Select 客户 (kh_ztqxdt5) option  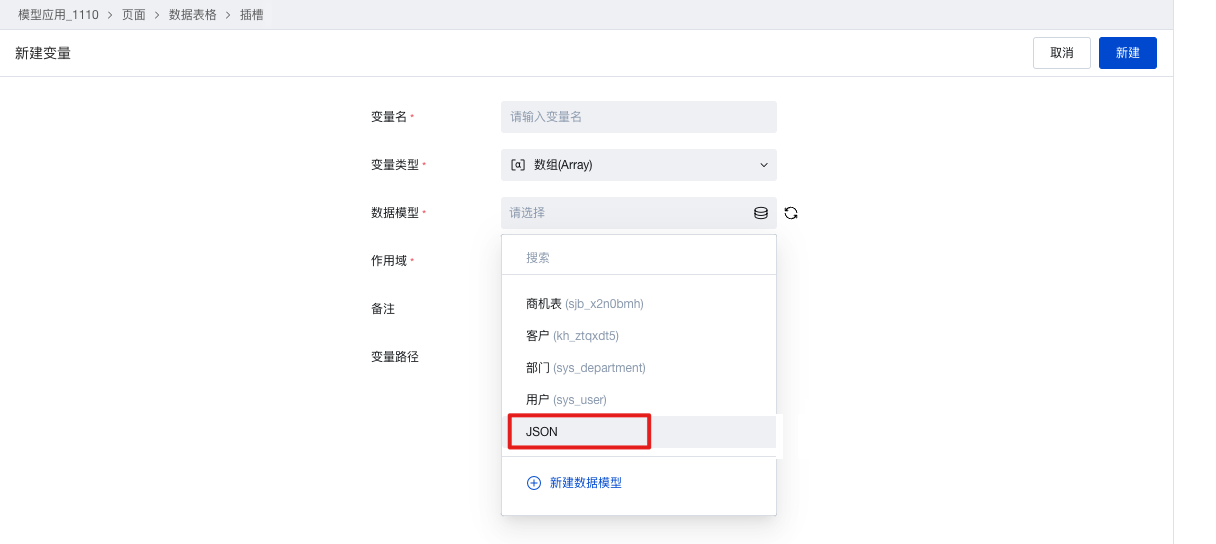coord(638,336)
